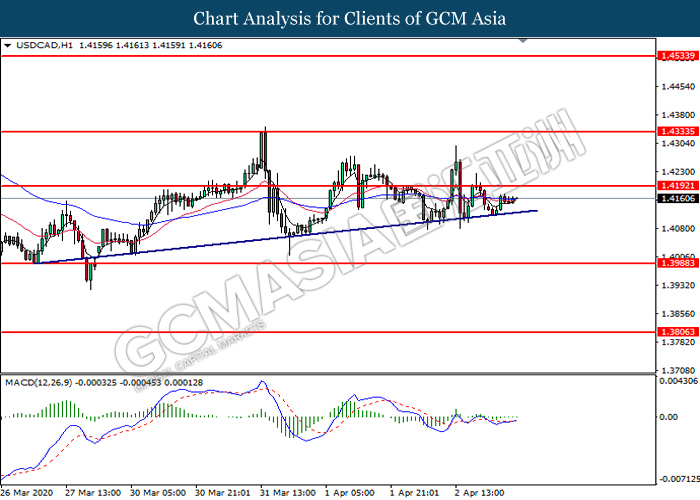Click the small triangle before the USDCAD symbol
This screenshot has width=700, height=500.
pos(8,46)
